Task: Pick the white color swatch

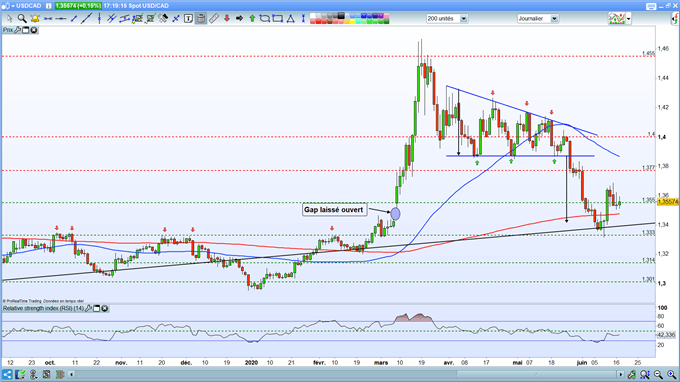Action: (313, 16)
